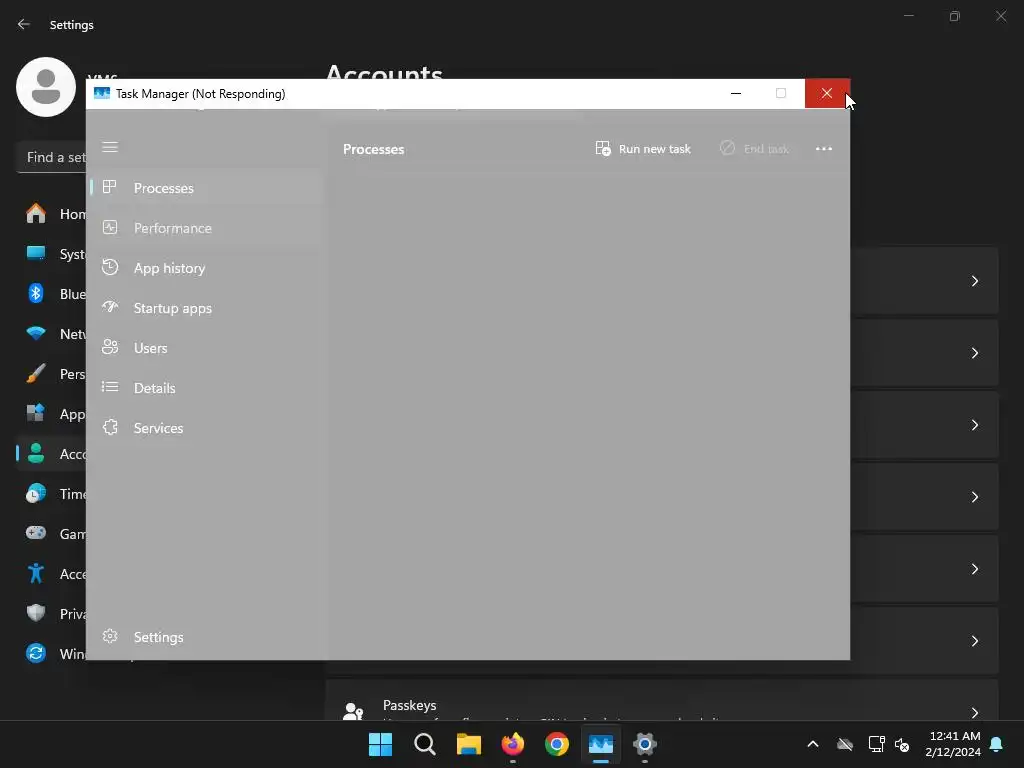The width and height of the screenshot is (1024, 768).
Task: Click the Processes sidebar icon
Action: tap(110, 187)
